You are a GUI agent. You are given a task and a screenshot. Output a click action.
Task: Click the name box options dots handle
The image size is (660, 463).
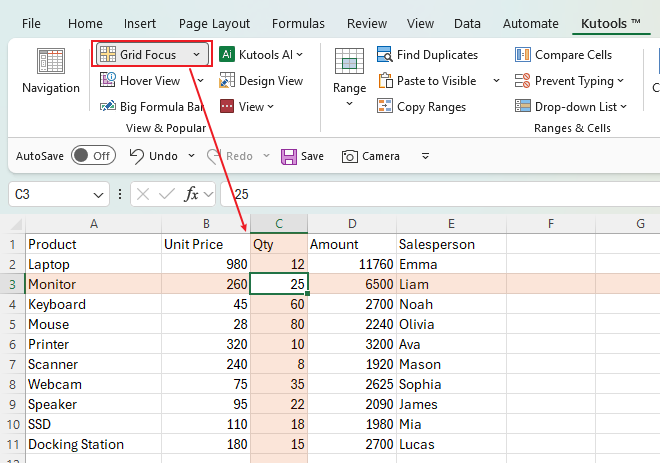point(120,194)
